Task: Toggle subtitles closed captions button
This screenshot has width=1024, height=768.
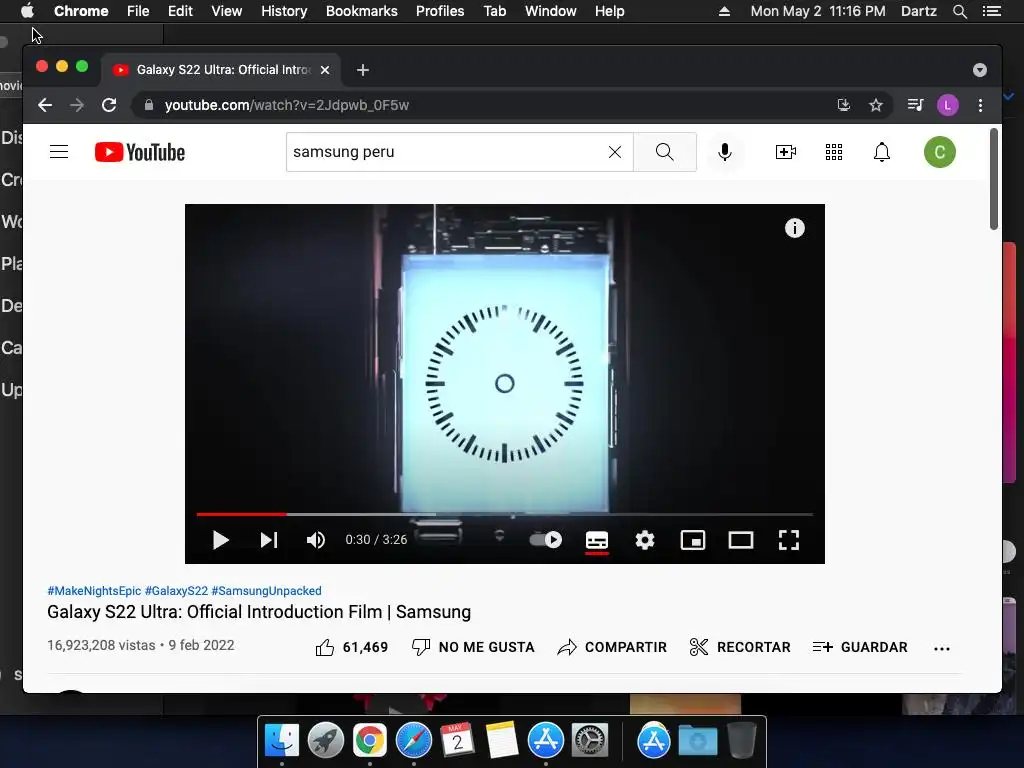Action: (597, 540)
